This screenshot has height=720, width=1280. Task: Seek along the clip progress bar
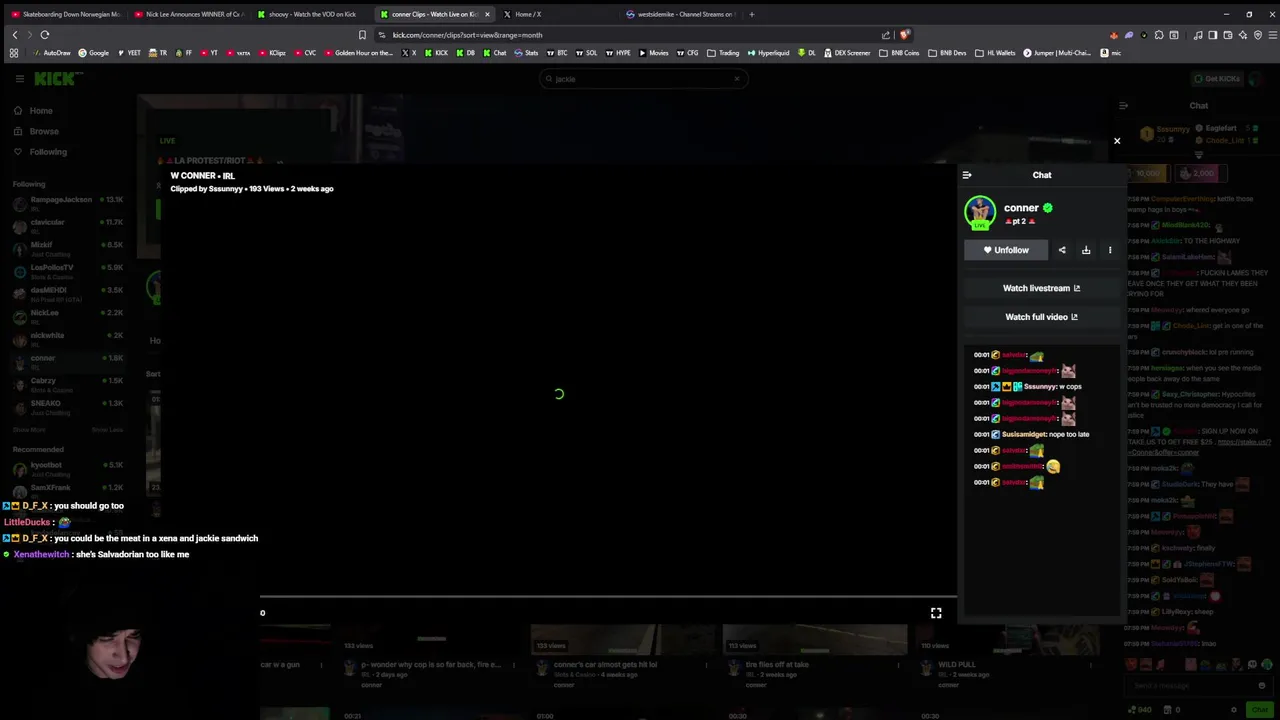(x=608, y=597)
